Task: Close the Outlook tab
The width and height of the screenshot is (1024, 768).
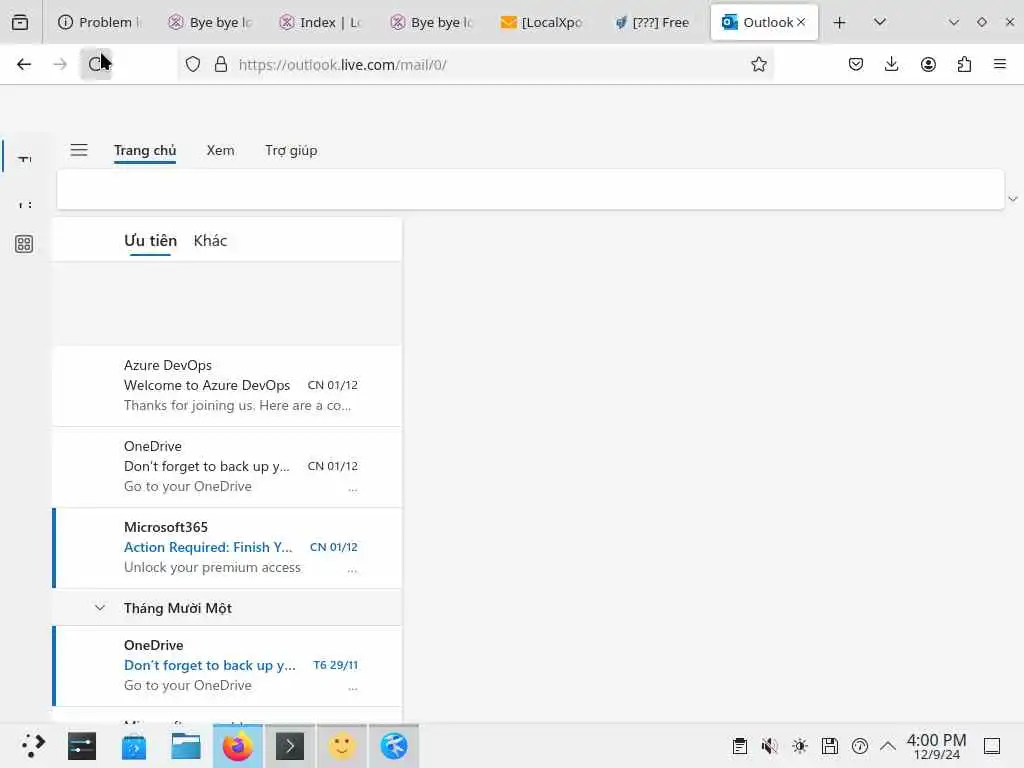Action: [x=801, y=22]
